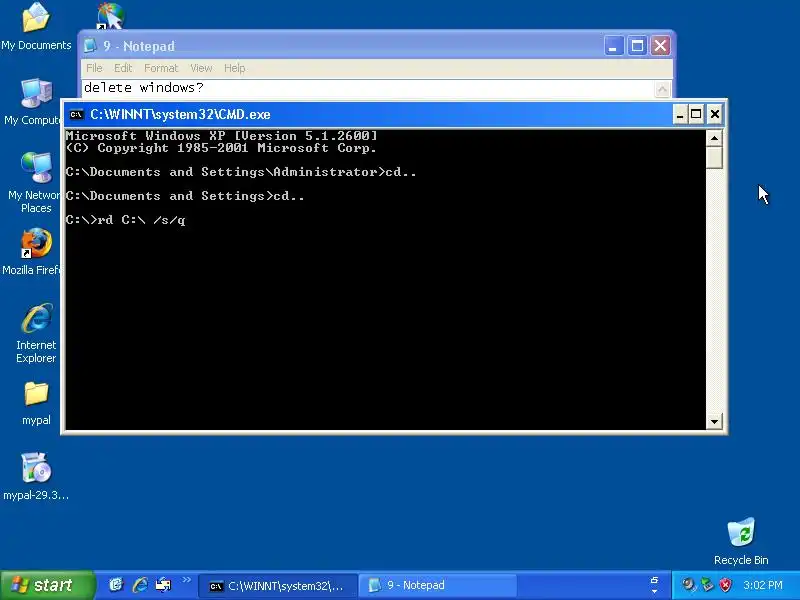This screenshot has height=600, width=800.
Task: Expand the Quick Launch overflow chevron
Action: (x=186, y=580)
